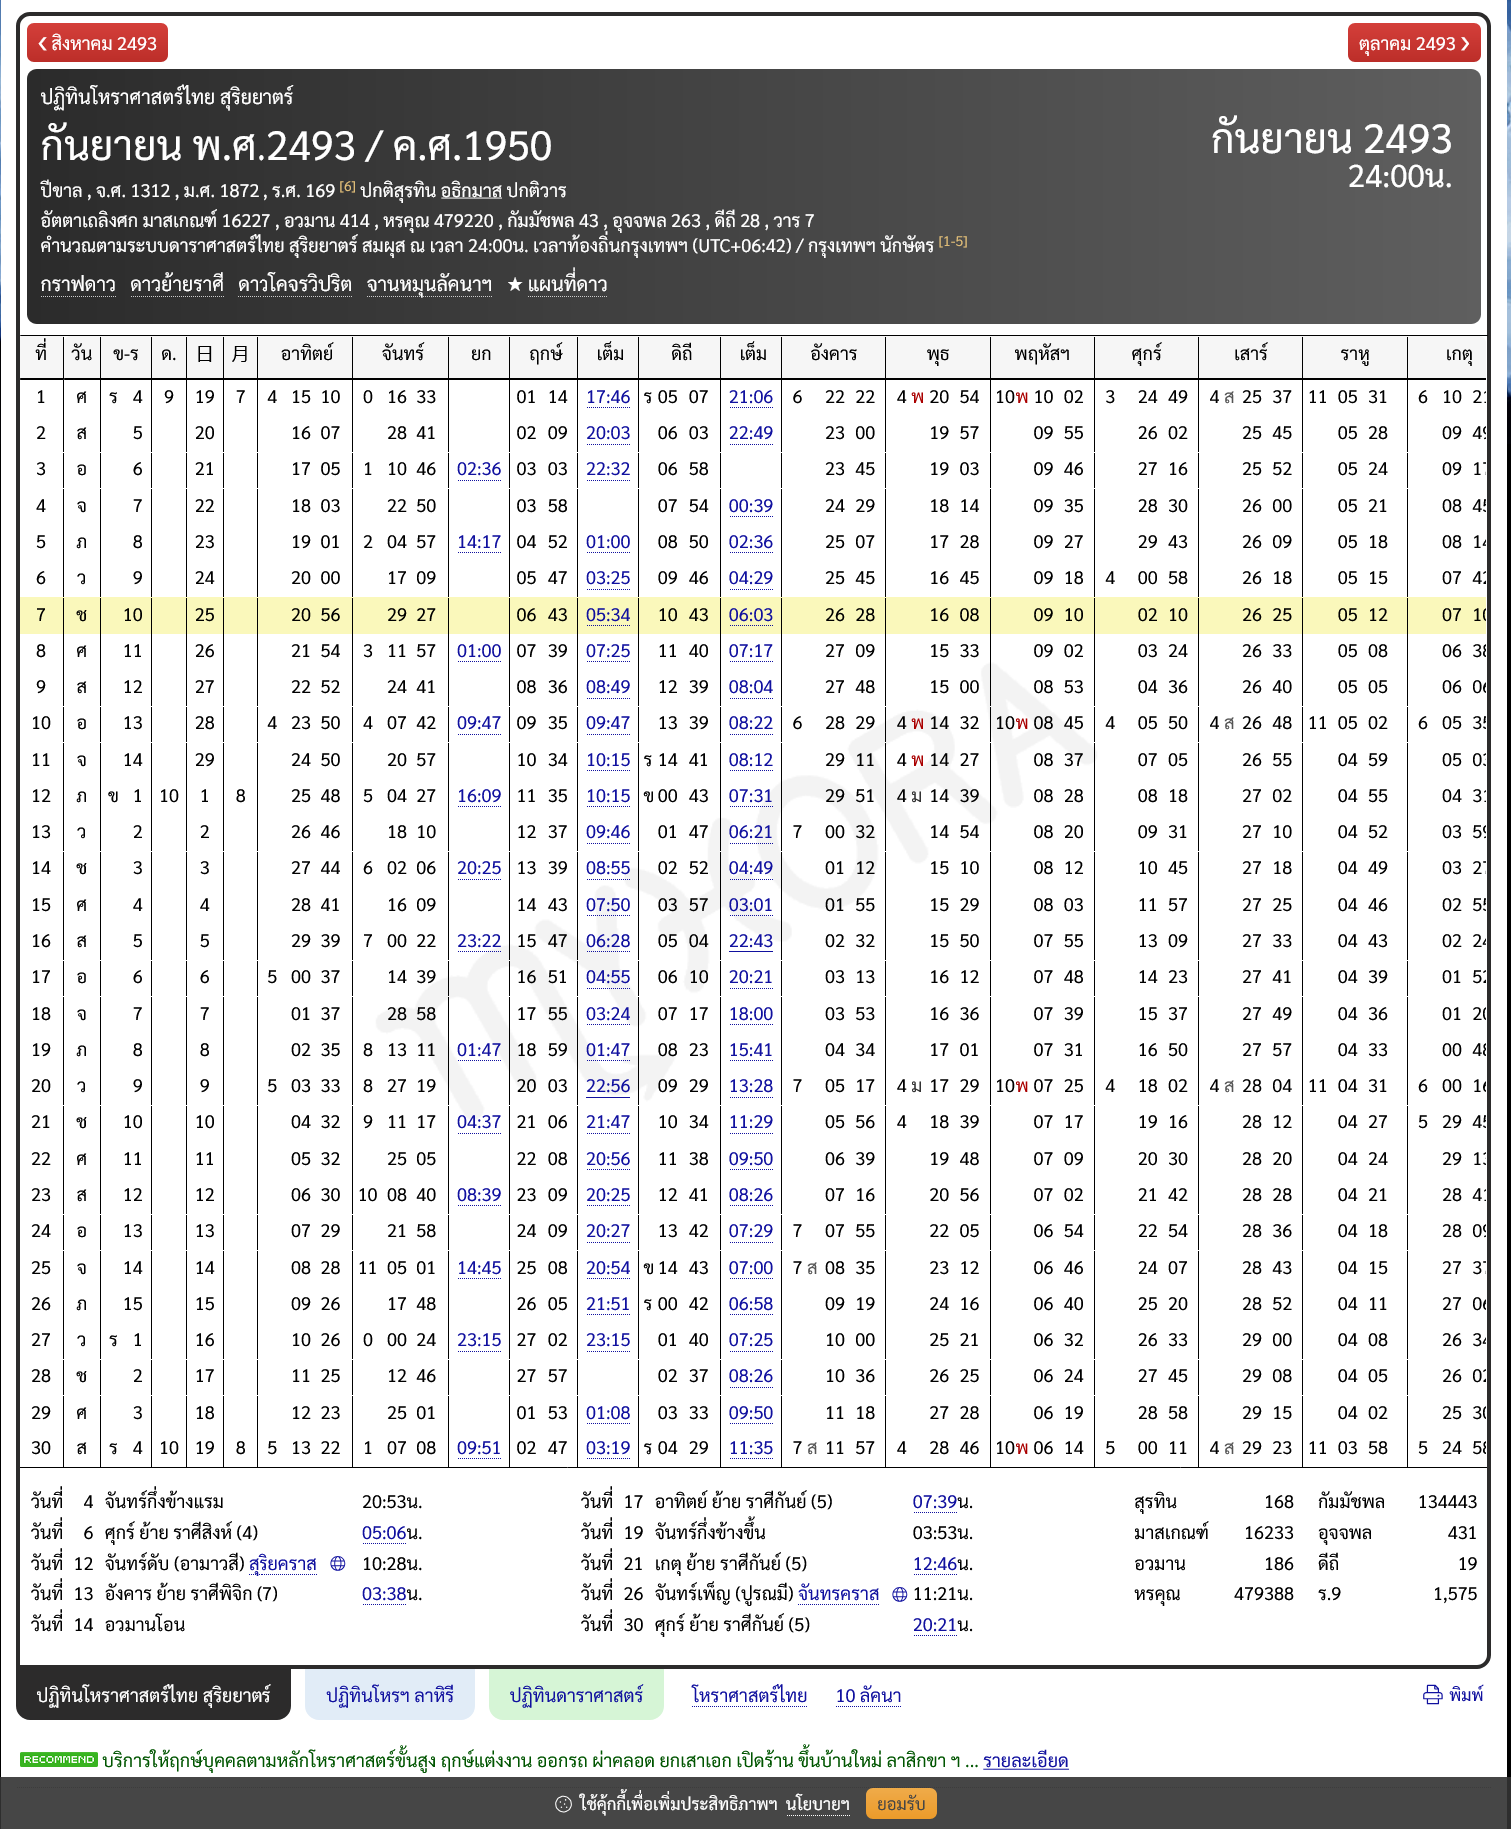
Task: Click the อธิกมาส link in header
Action: pos(471,190)
